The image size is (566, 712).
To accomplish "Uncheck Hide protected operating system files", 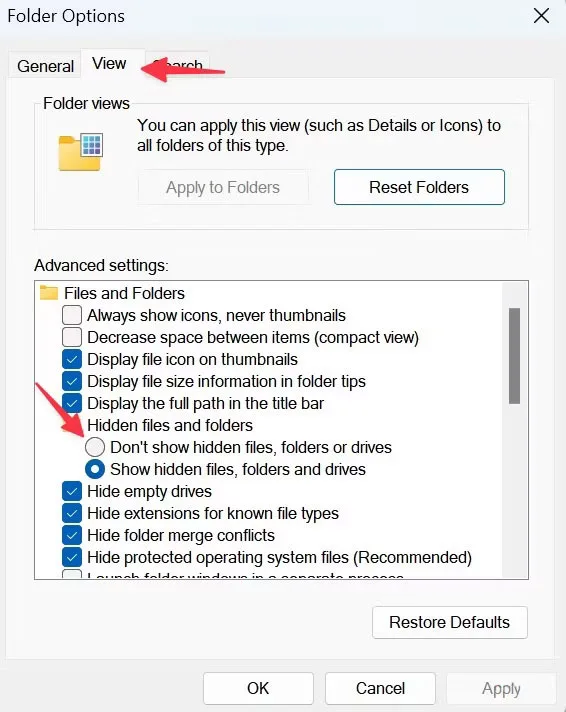I will pyautogui.click(x=72, y=557).
